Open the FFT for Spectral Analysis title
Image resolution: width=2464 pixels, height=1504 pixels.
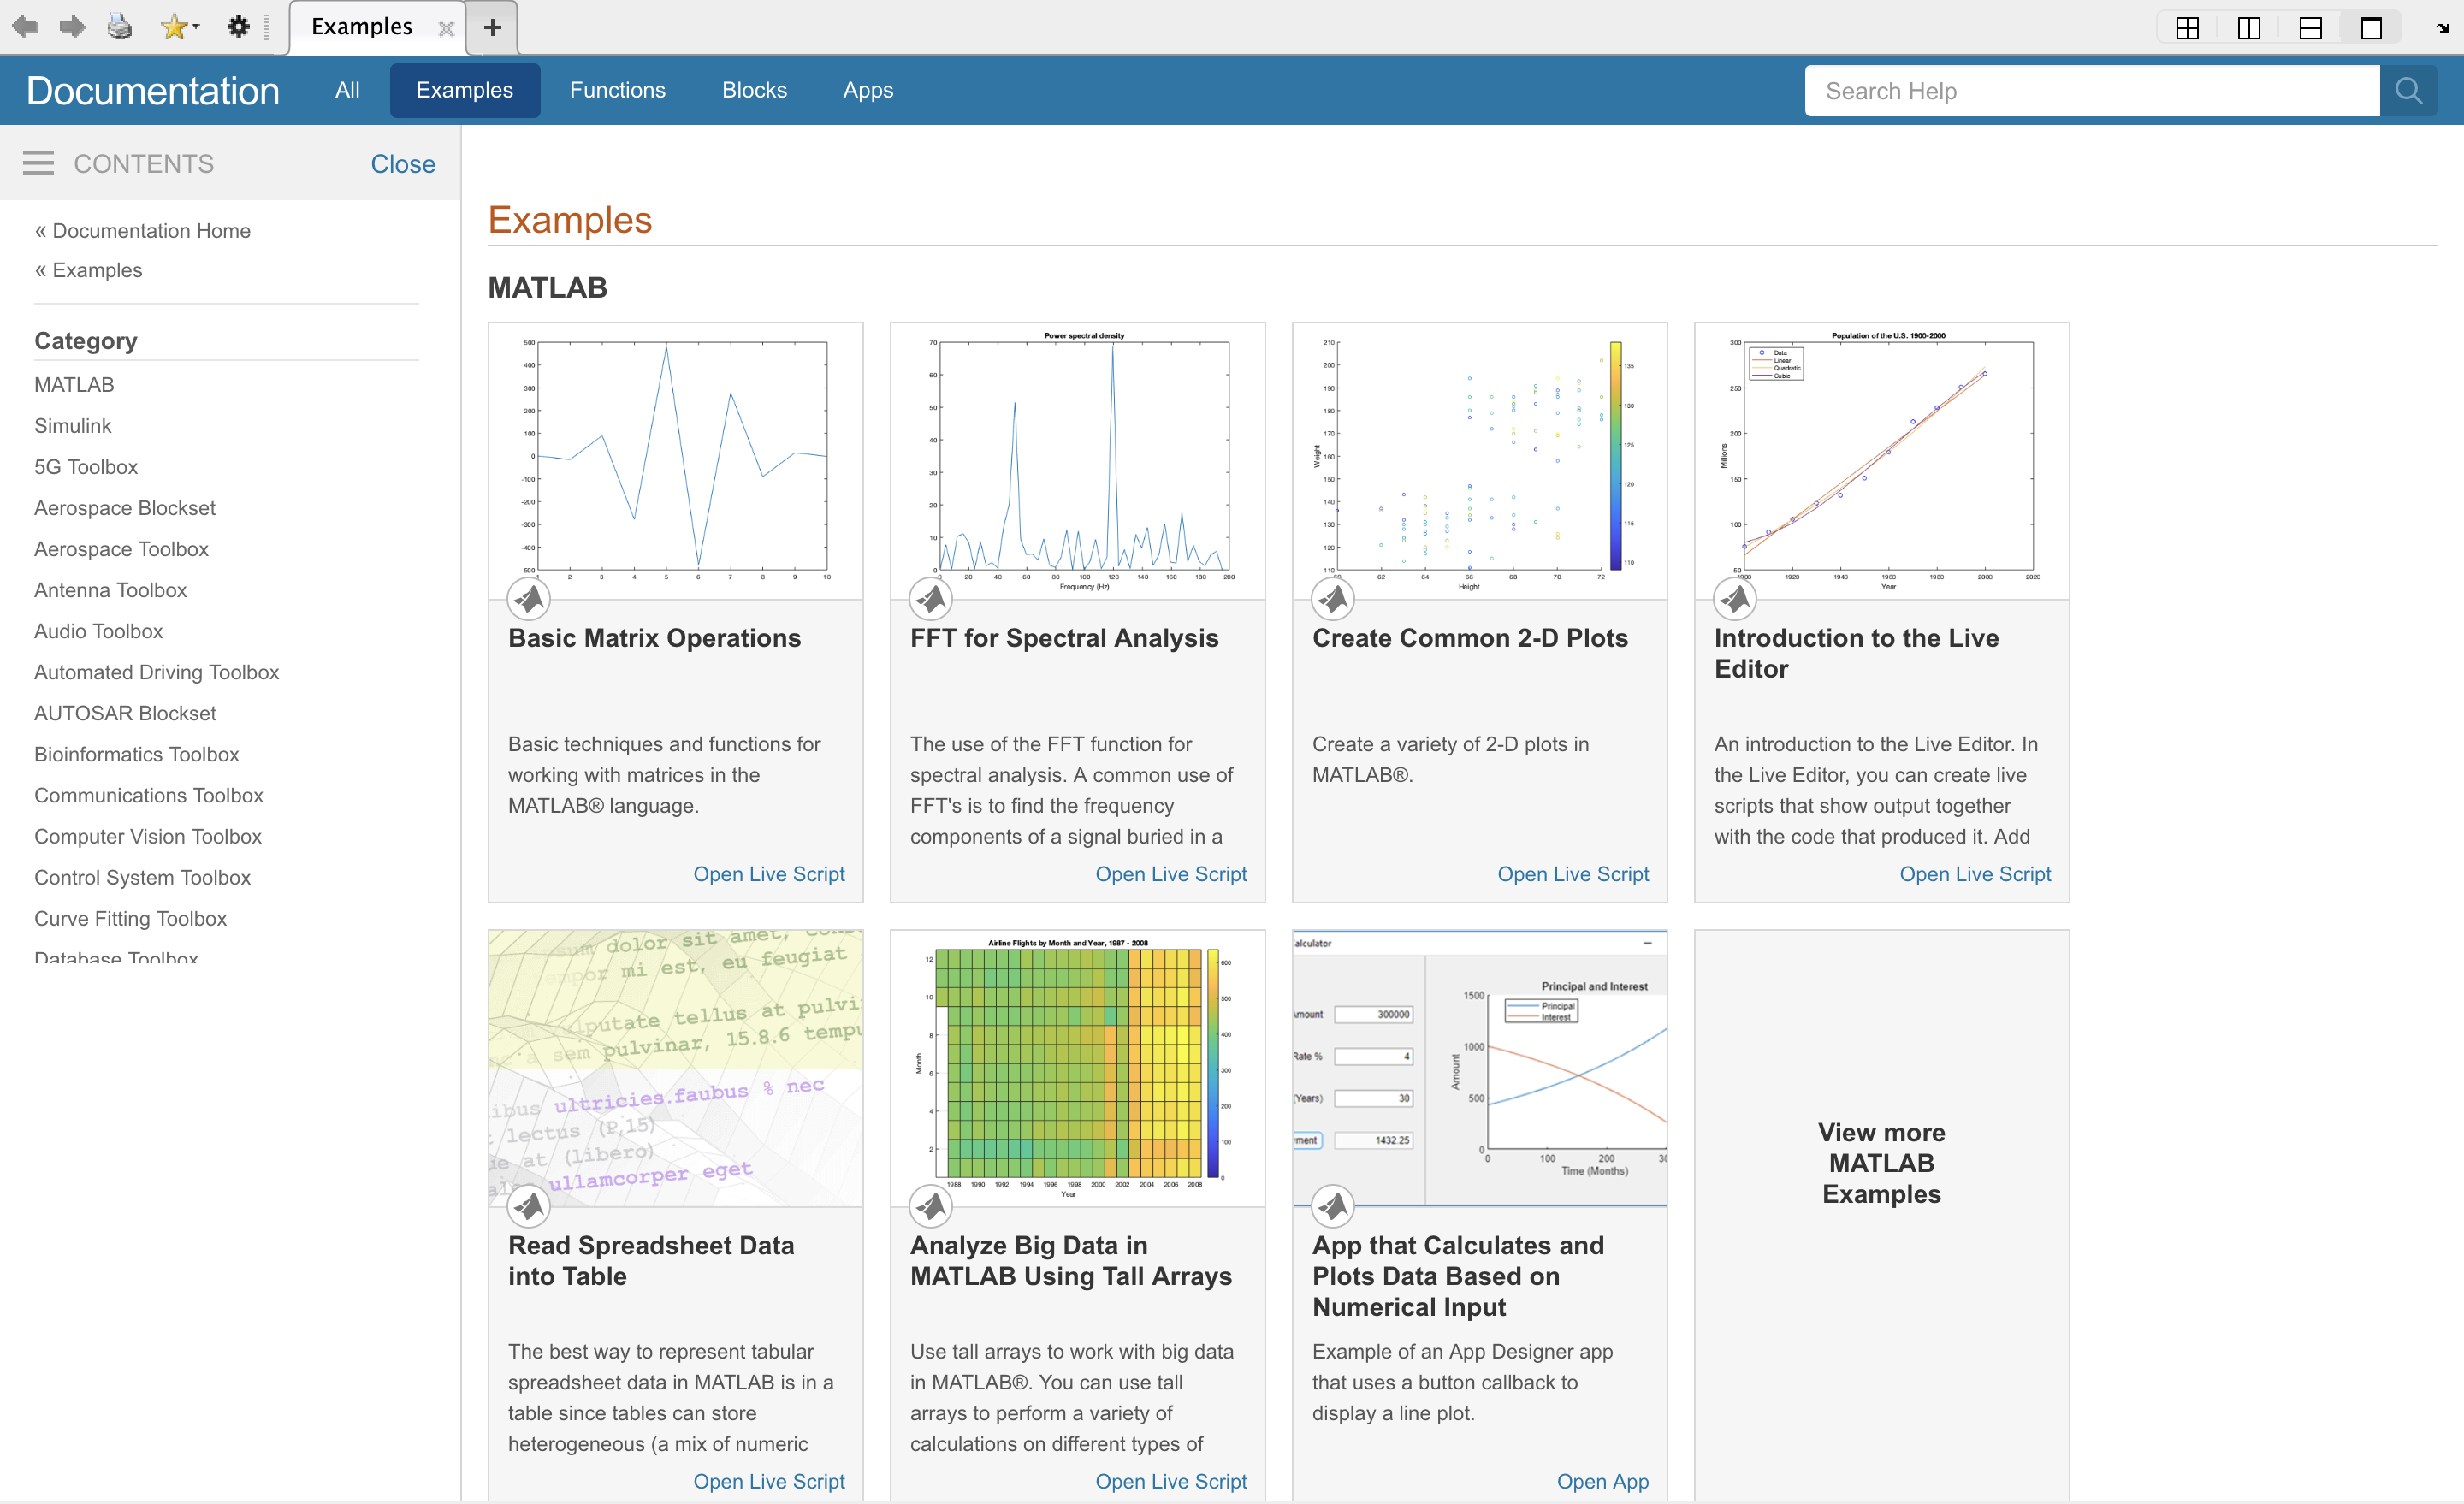[1064, 638]
